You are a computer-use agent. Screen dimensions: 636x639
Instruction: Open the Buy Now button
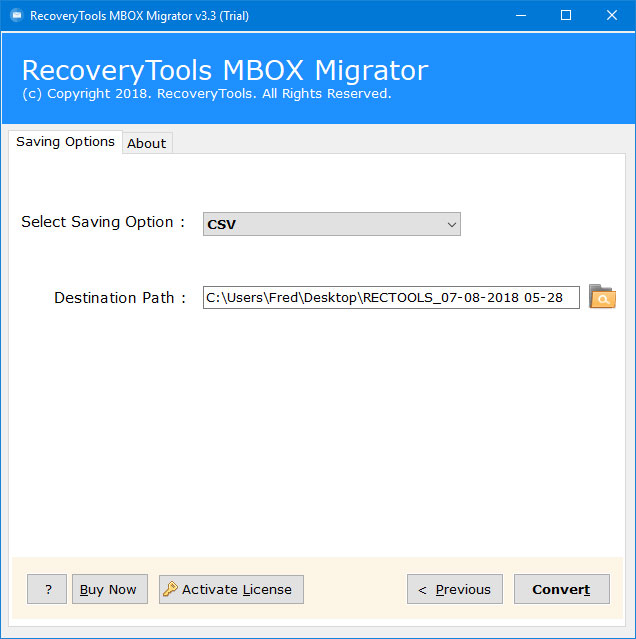tap(110, 589)
